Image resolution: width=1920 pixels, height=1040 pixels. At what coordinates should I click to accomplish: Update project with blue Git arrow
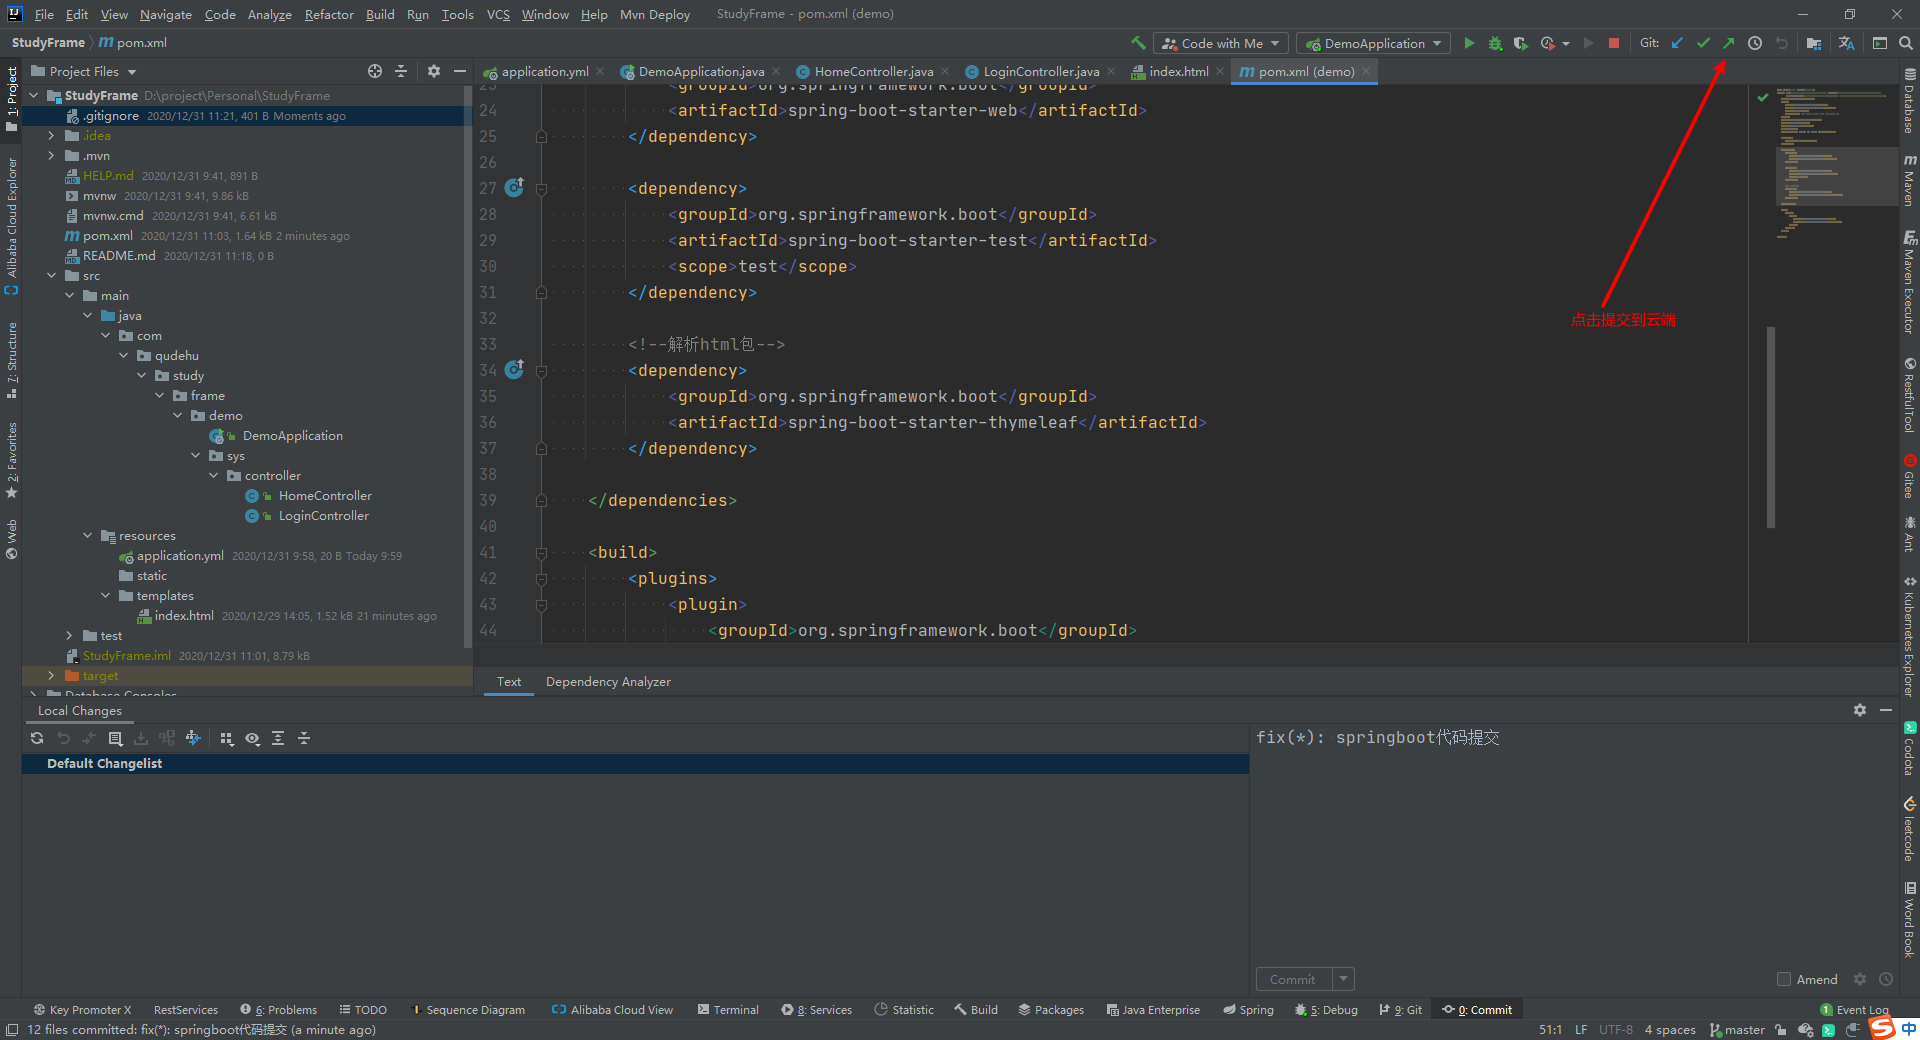[x=1677, y=43]
